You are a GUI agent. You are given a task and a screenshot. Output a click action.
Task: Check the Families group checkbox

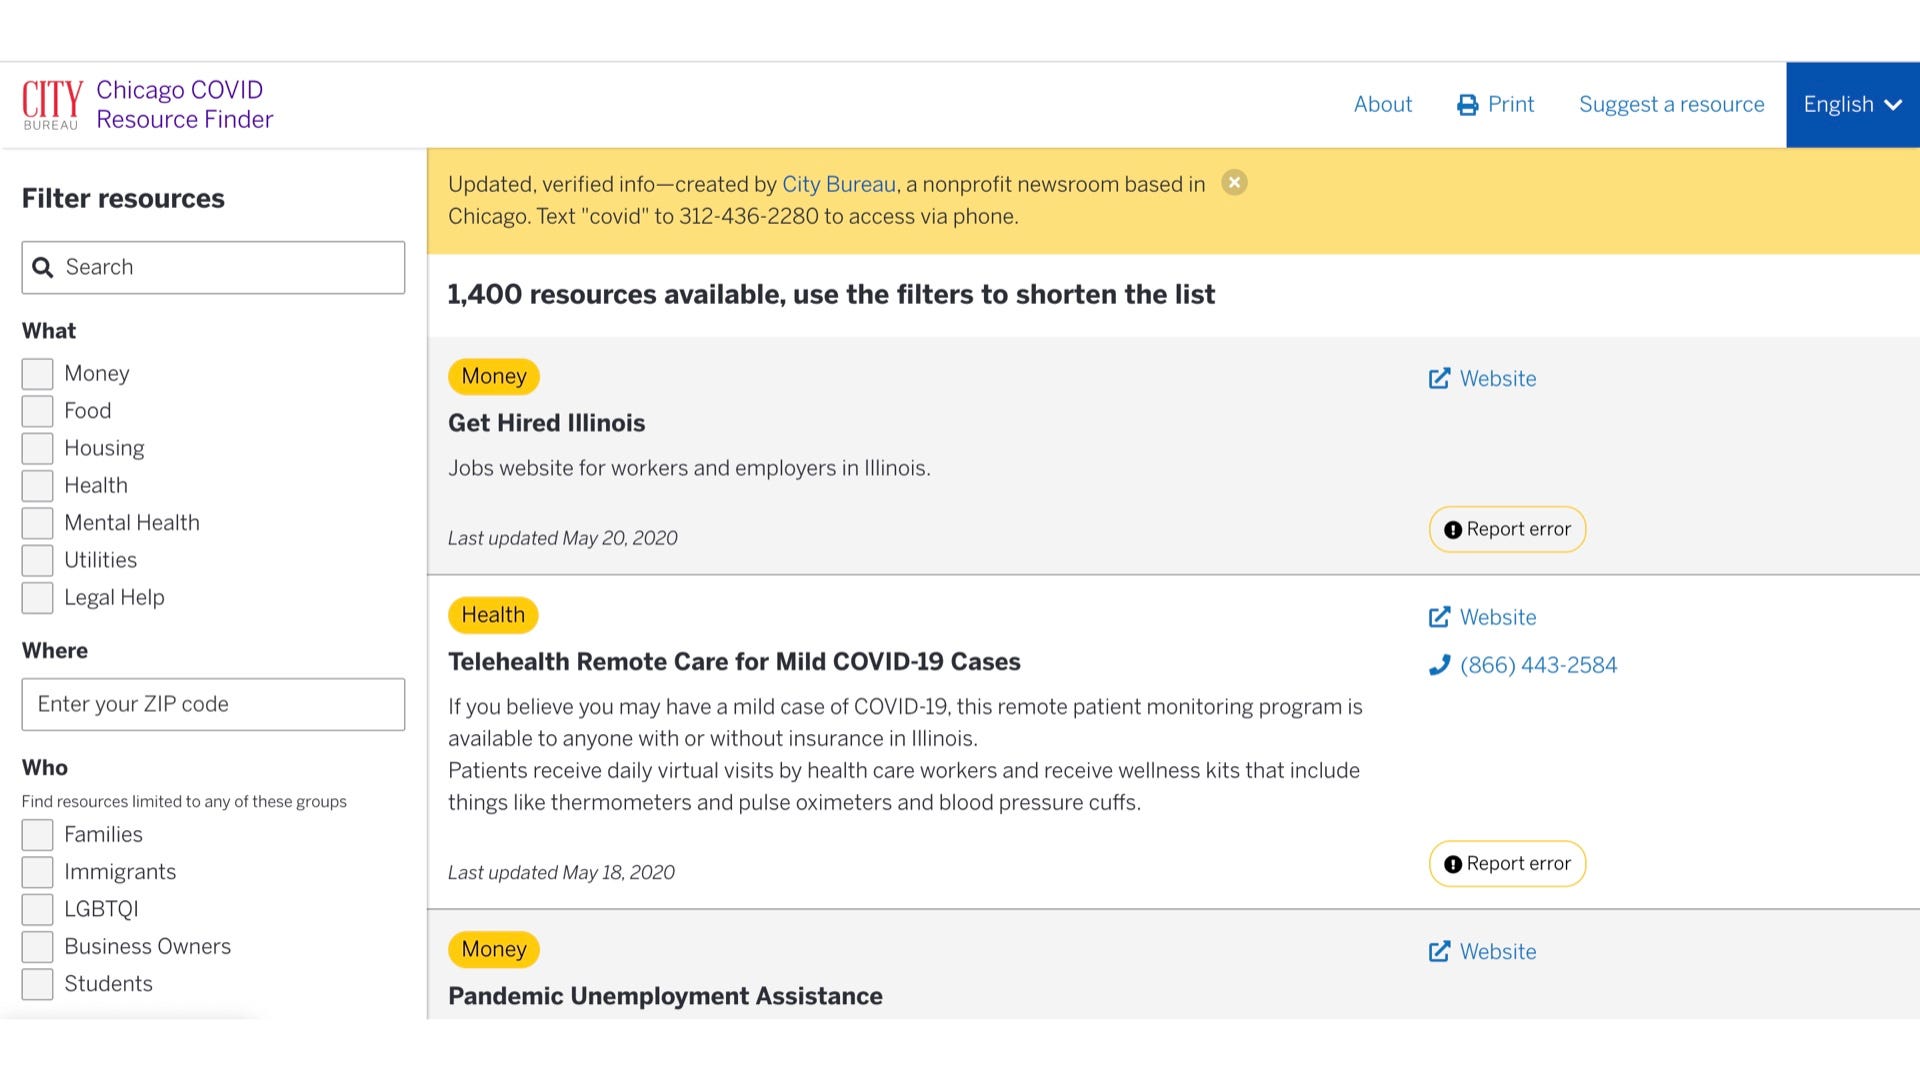[x=37, y=835]
